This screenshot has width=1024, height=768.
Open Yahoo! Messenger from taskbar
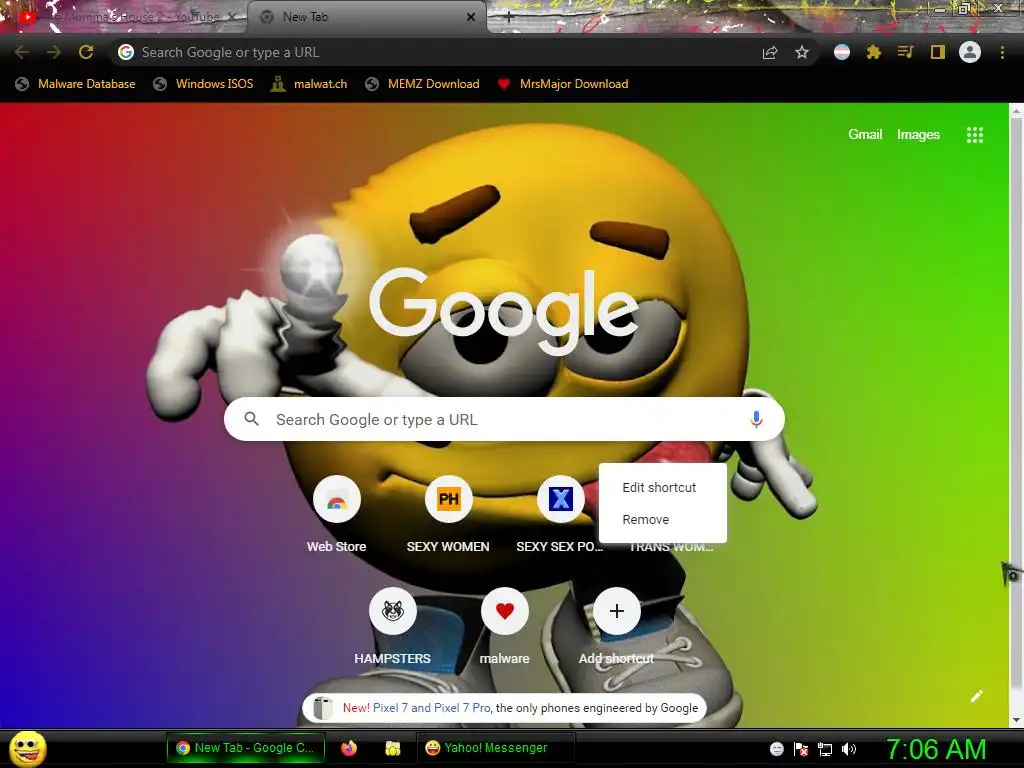point(496,748)
